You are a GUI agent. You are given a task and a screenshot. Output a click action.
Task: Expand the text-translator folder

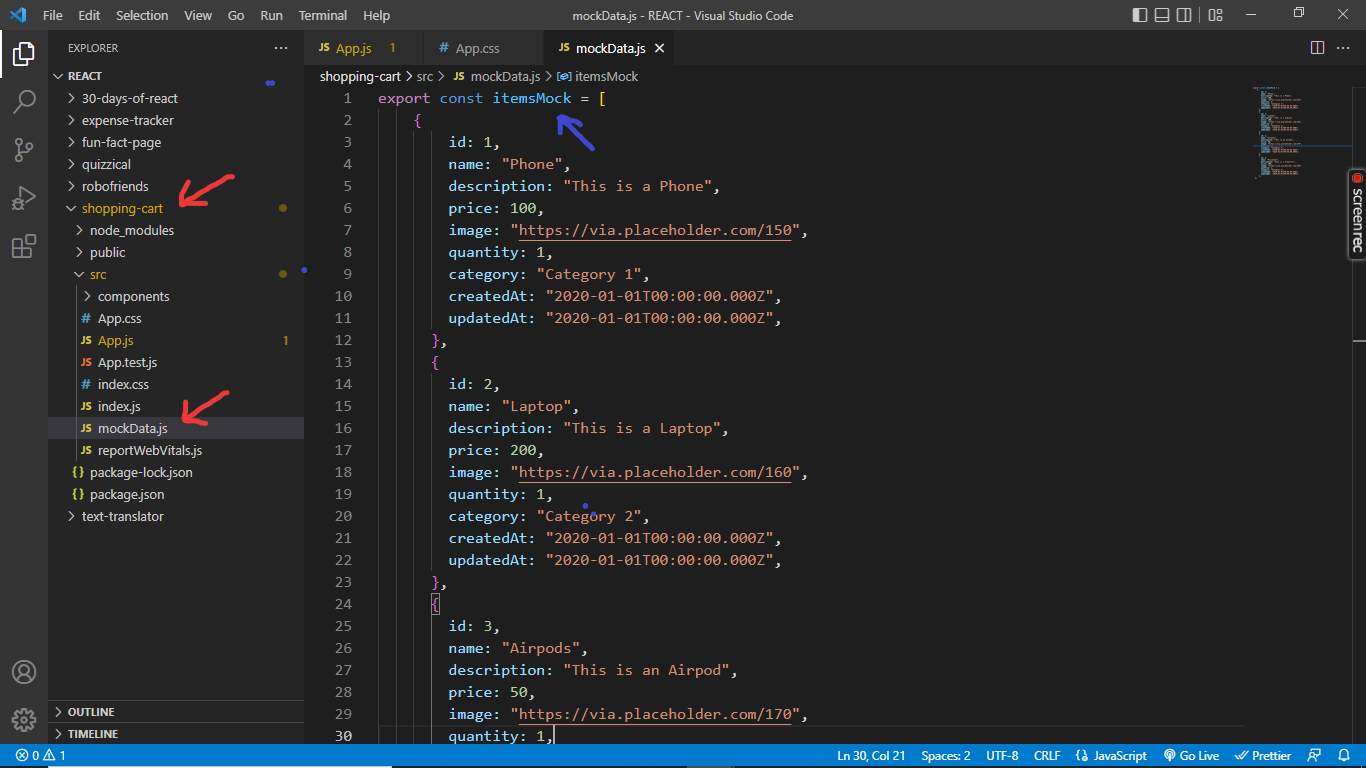[x=176, y=516]
